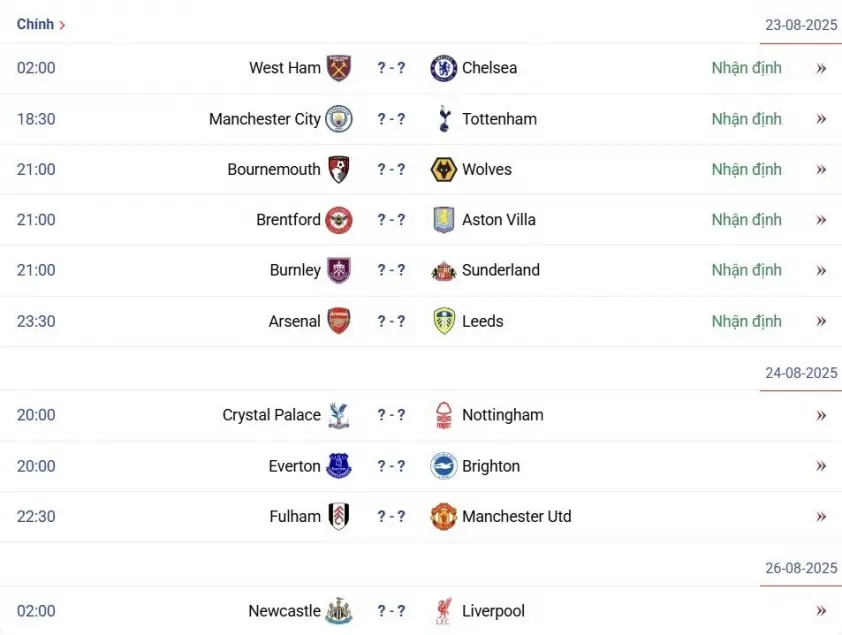
Task: Open details arrow for Newcastle vs Liverpool
Action: (821, 611)
